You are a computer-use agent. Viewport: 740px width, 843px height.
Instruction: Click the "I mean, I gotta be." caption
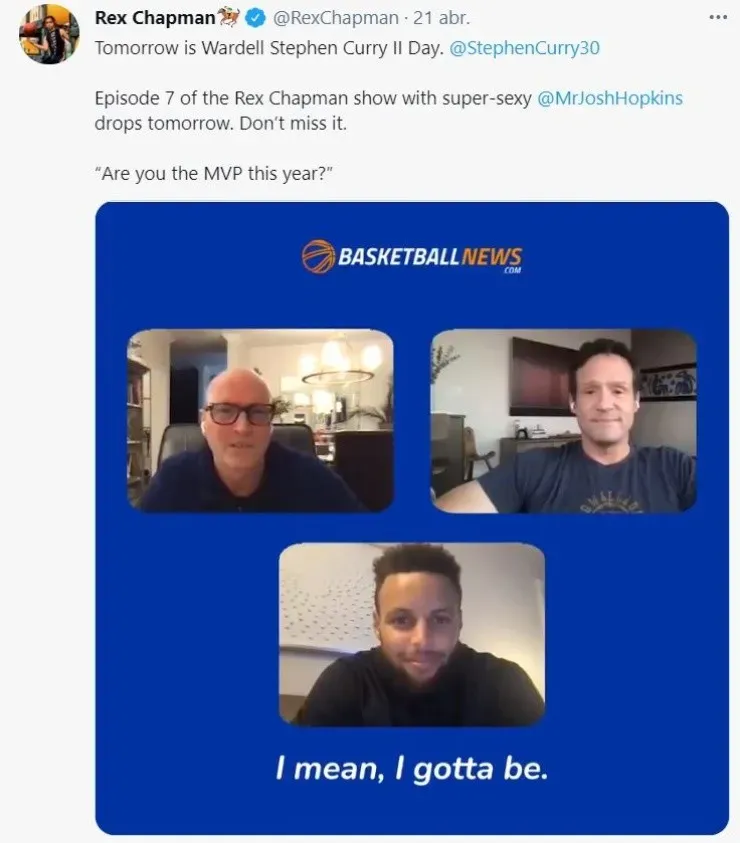click(412, 768)
